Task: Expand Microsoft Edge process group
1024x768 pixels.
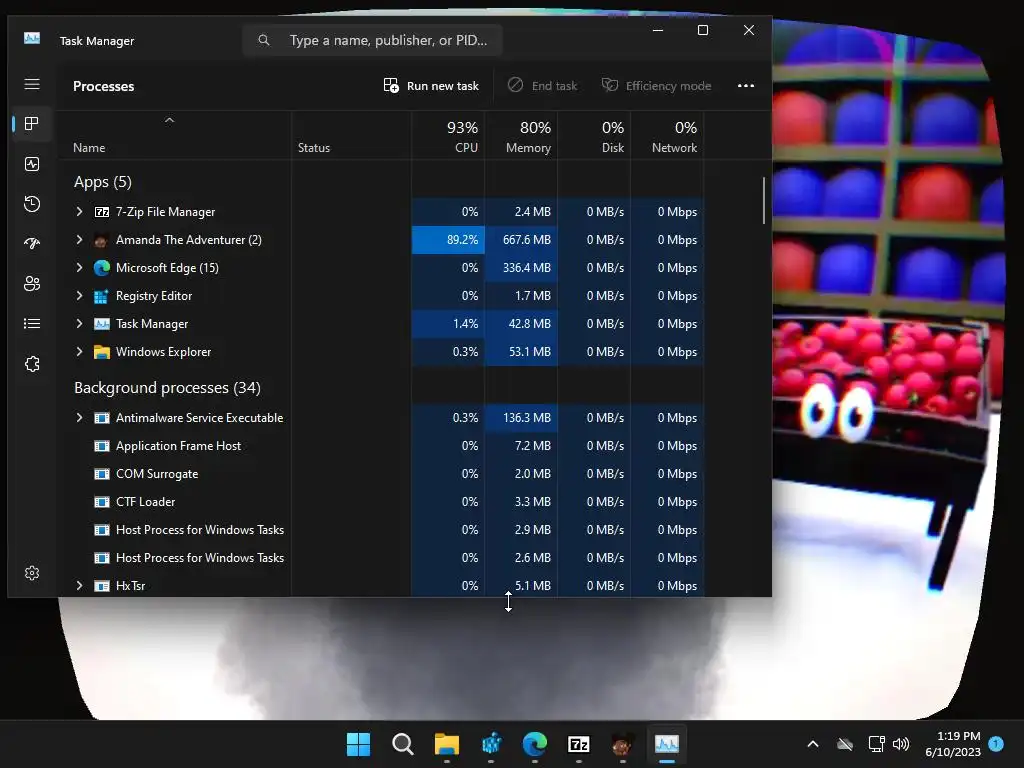Action: [79, 268]
